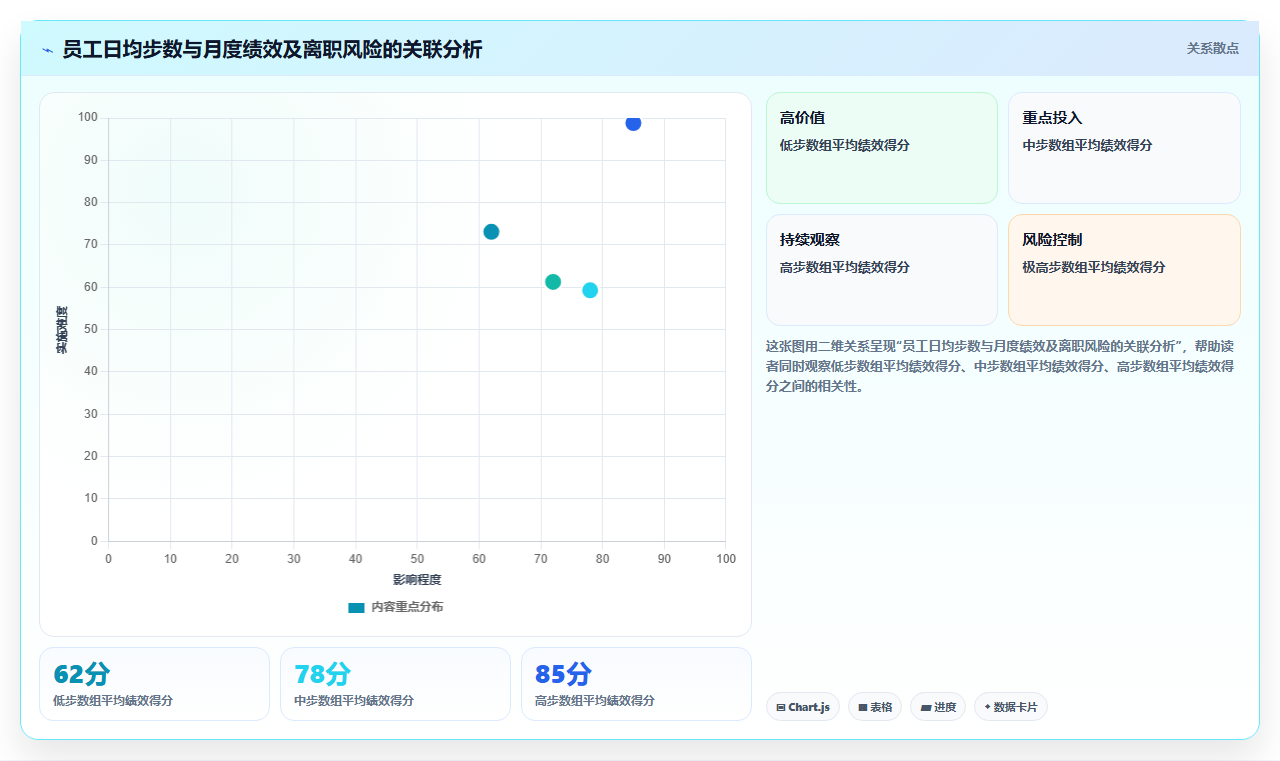
Task: Select the cyan scatter point near 59
Action: click(x=590, y=290)
